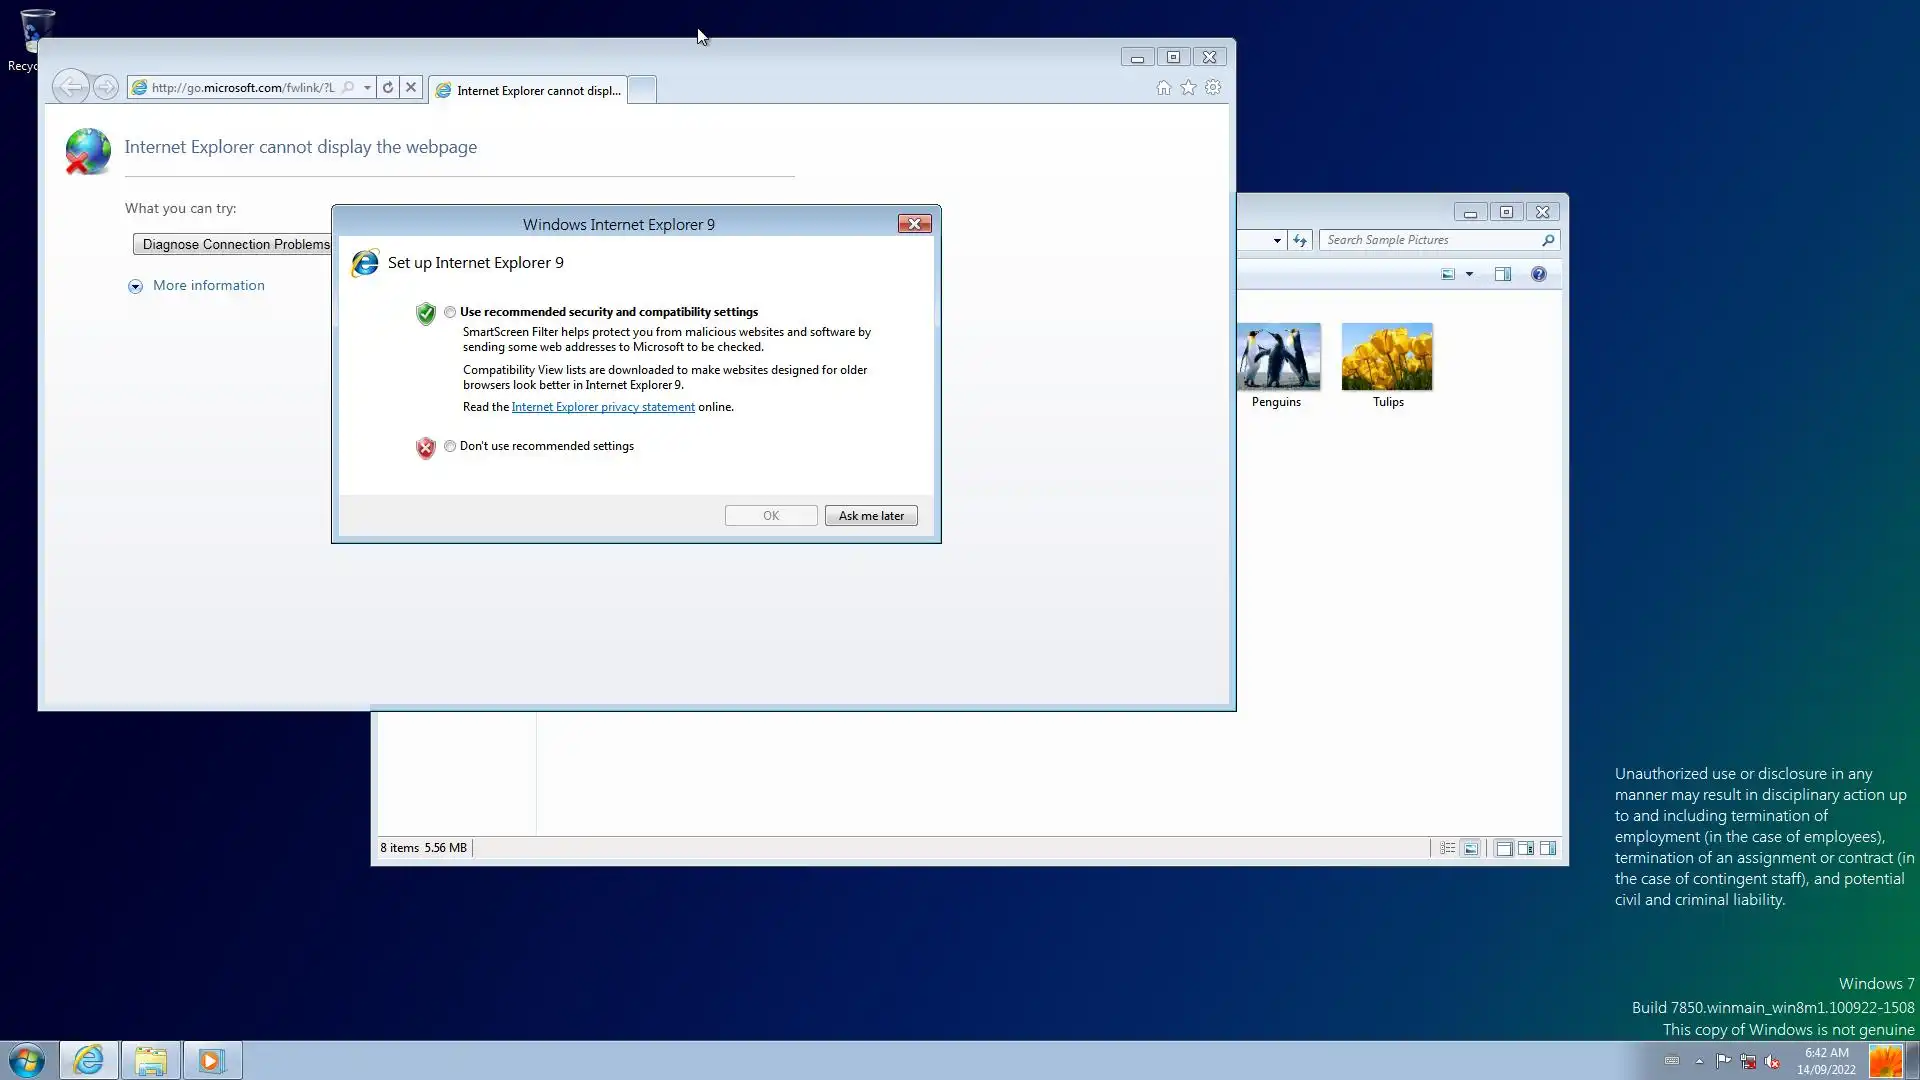Click the IE Home icon
This screenshot has width=1920, height=1080.
point(1163,88)
